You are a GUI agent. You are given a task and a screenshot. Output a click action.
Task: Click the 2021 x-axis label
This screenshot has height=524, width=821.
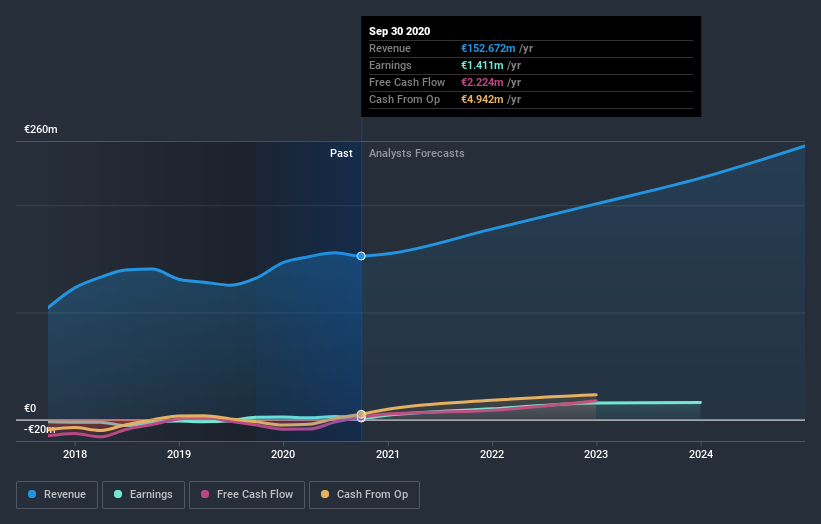point(387,454)
